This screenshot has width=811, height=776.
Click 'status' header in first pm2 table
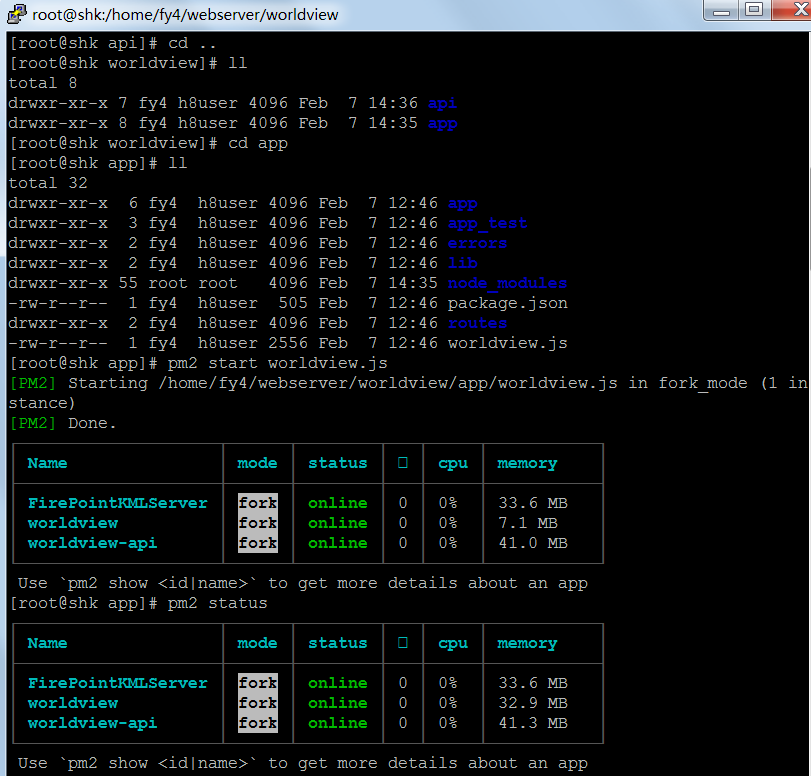(338, 463)
